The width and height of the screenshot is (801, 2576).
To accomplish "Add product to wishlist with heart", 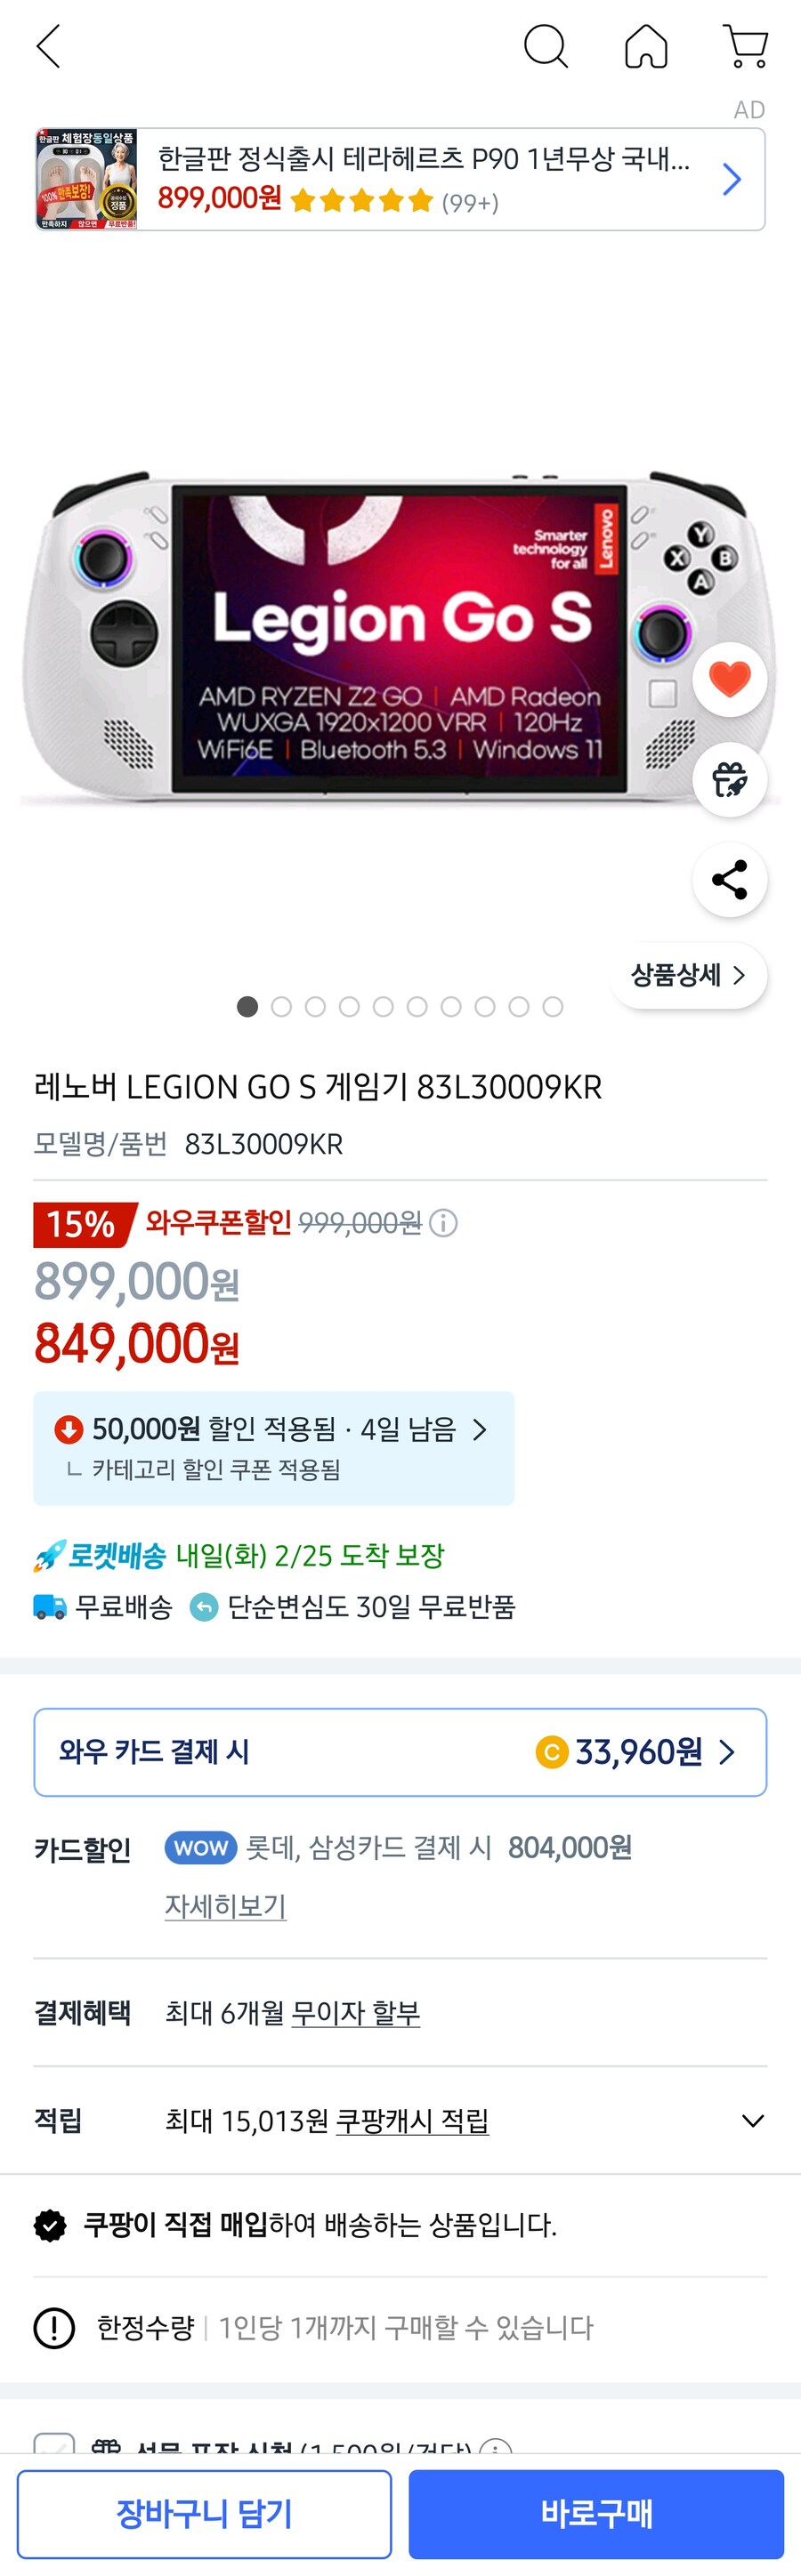I will click(729, 678).
